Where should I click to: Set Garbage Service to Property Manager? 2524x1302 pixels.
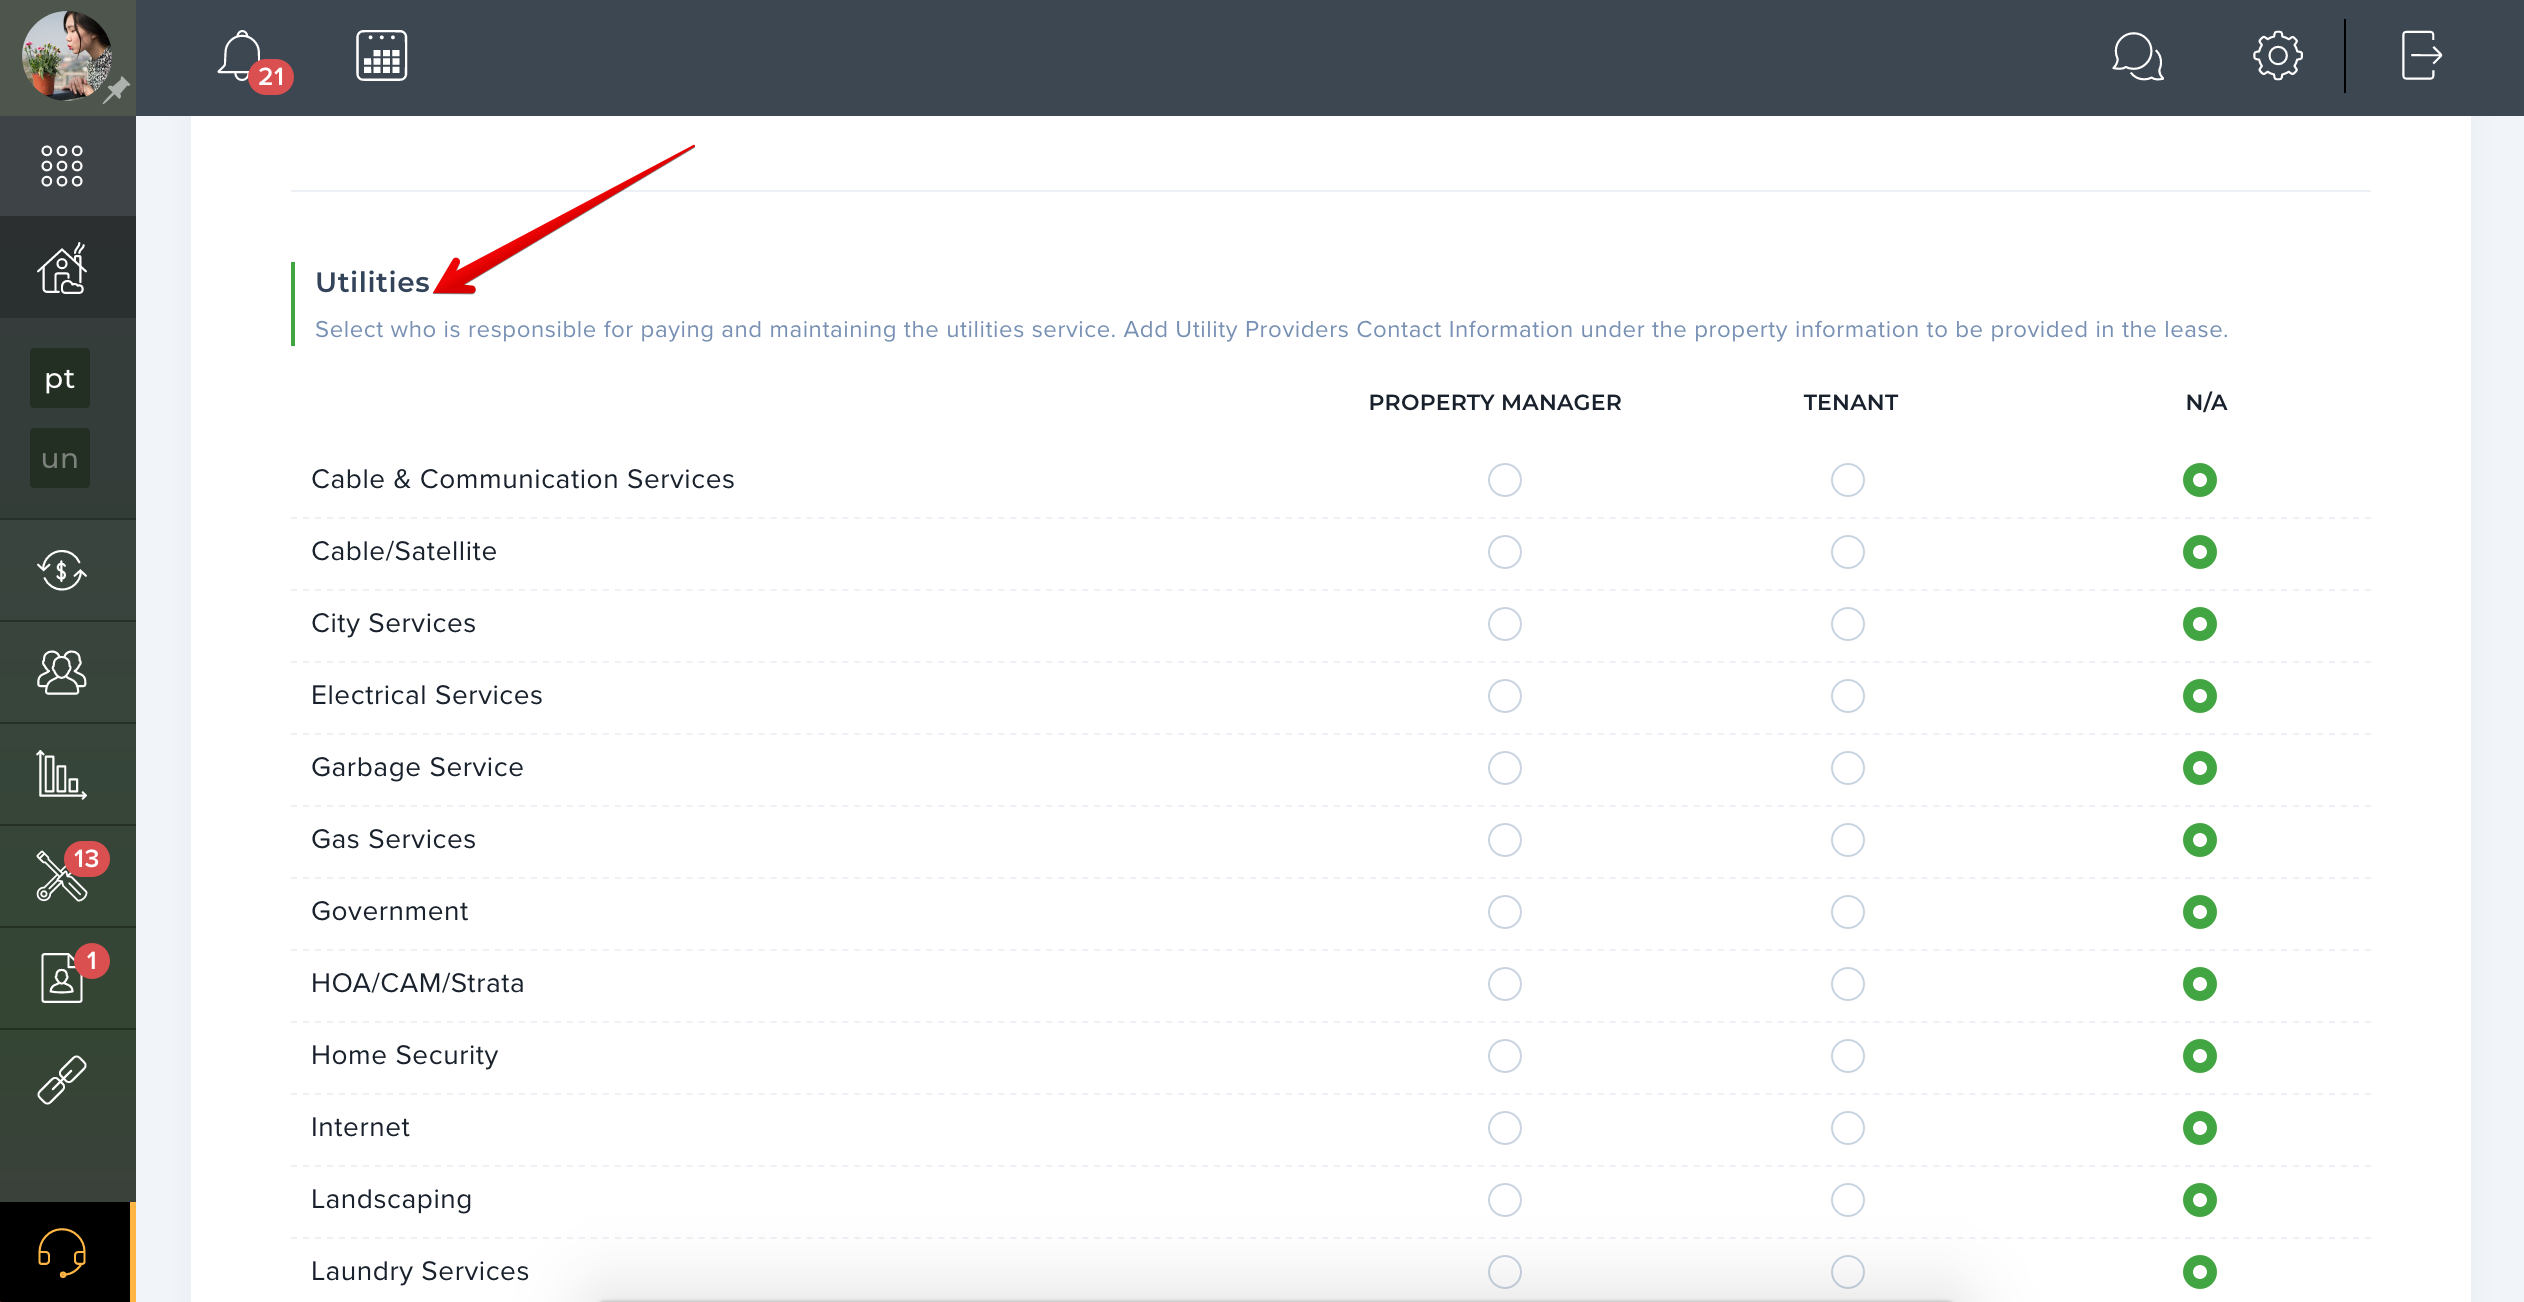click(x=1504, y=768)
